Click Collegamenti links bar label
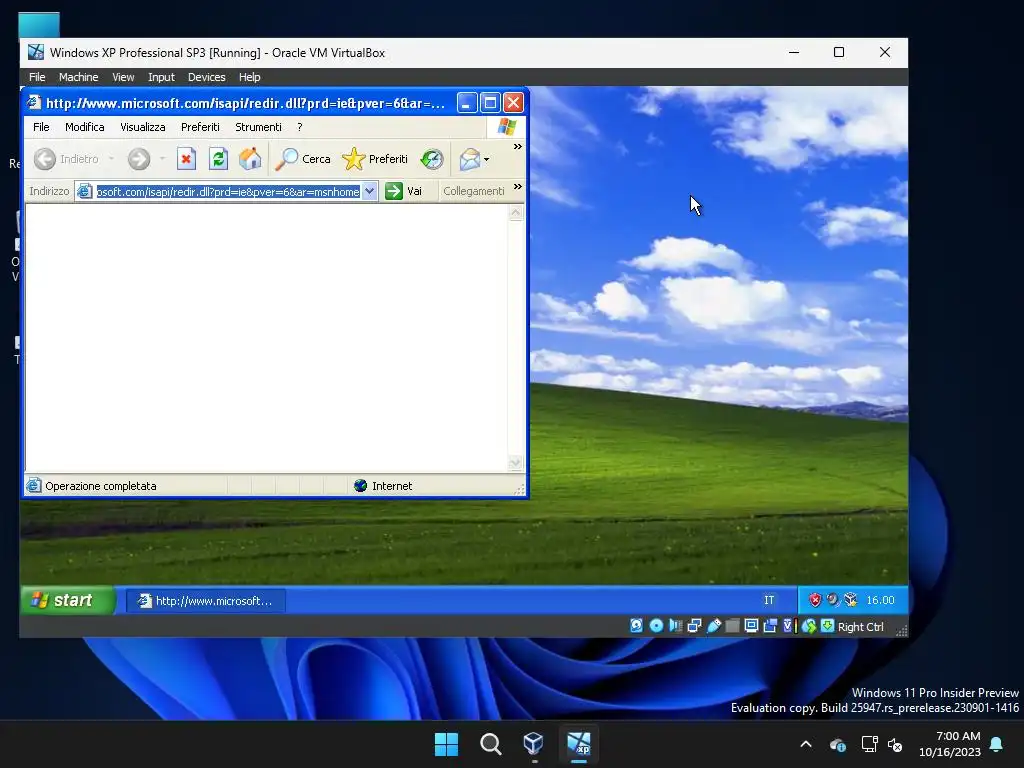Viewport: 1024px width, 768px height. tap(473, 191)
